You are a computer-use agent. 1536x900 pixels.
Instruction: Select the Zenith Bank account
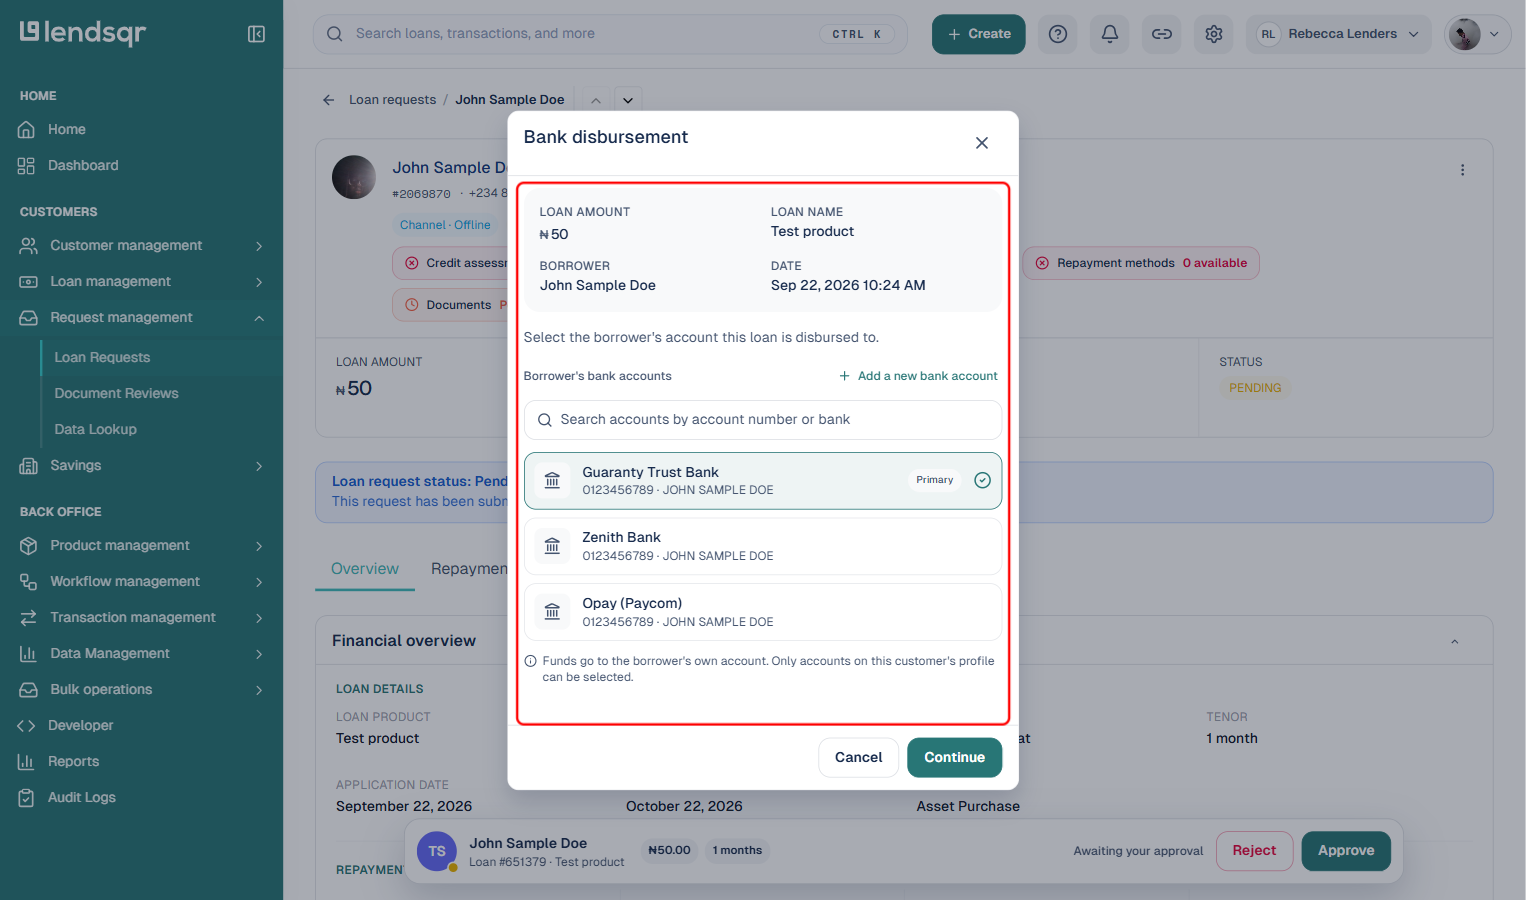click(x=763, y=546)
